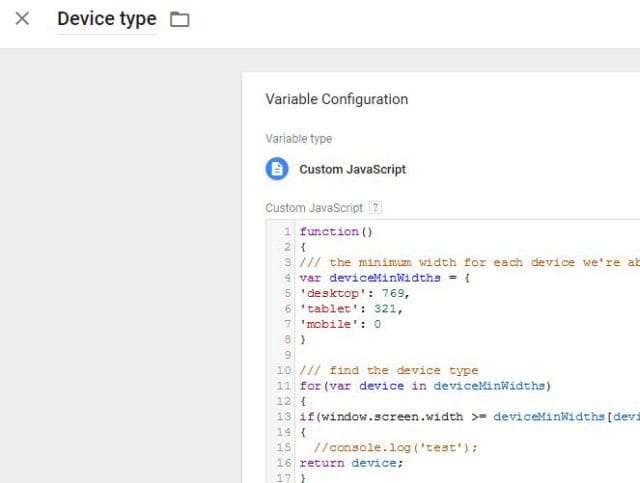
Task: Close the Device type variable editor
Action: 22,19
